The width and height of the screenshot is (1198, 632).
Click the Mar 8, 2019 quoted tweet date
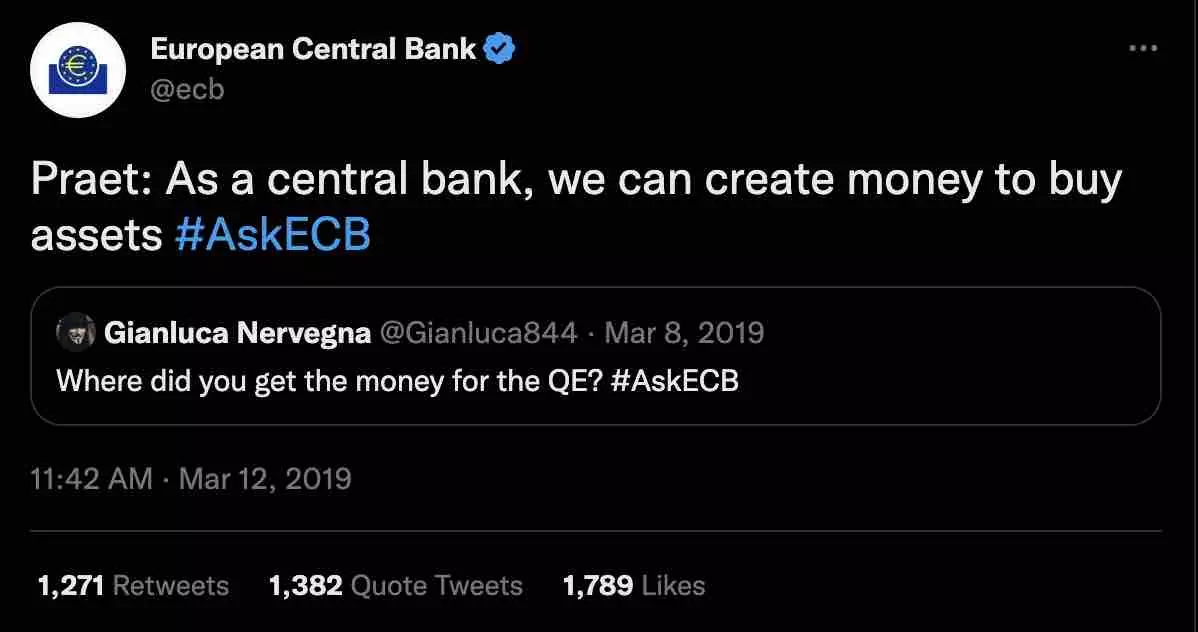coord(684,332)
